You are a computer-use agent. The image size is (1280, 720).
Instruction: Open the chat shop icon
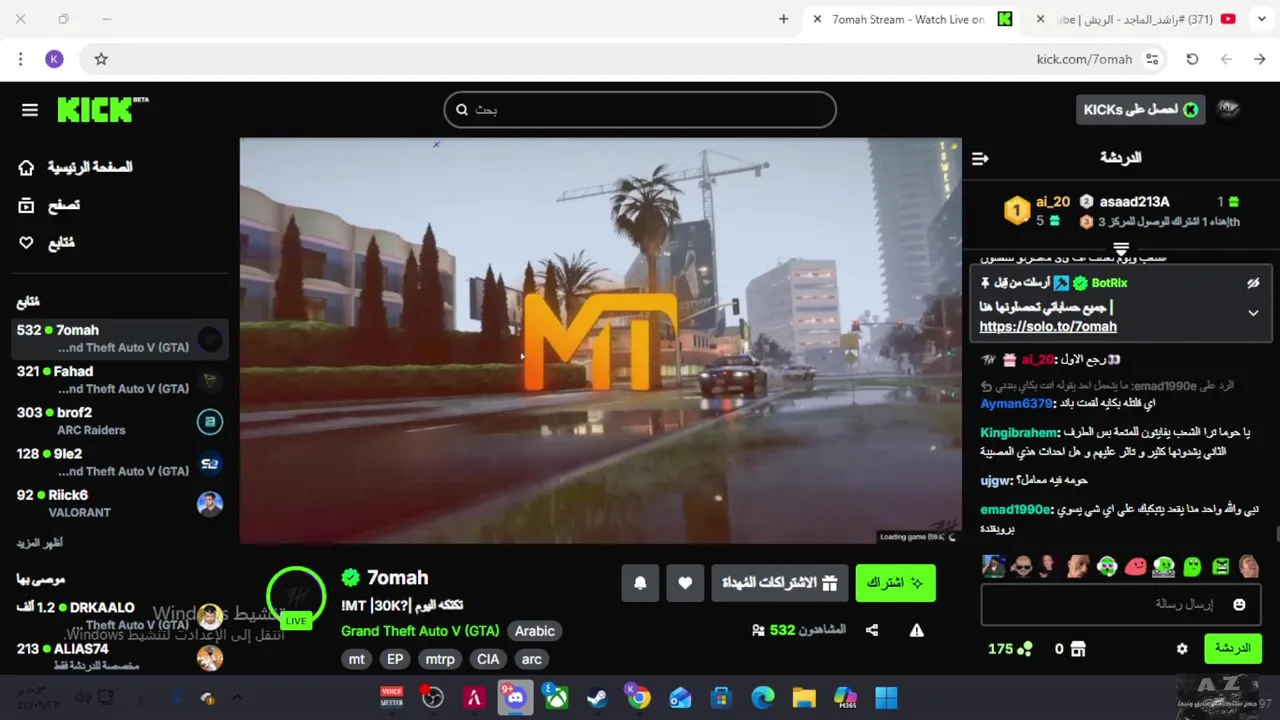1078,649
